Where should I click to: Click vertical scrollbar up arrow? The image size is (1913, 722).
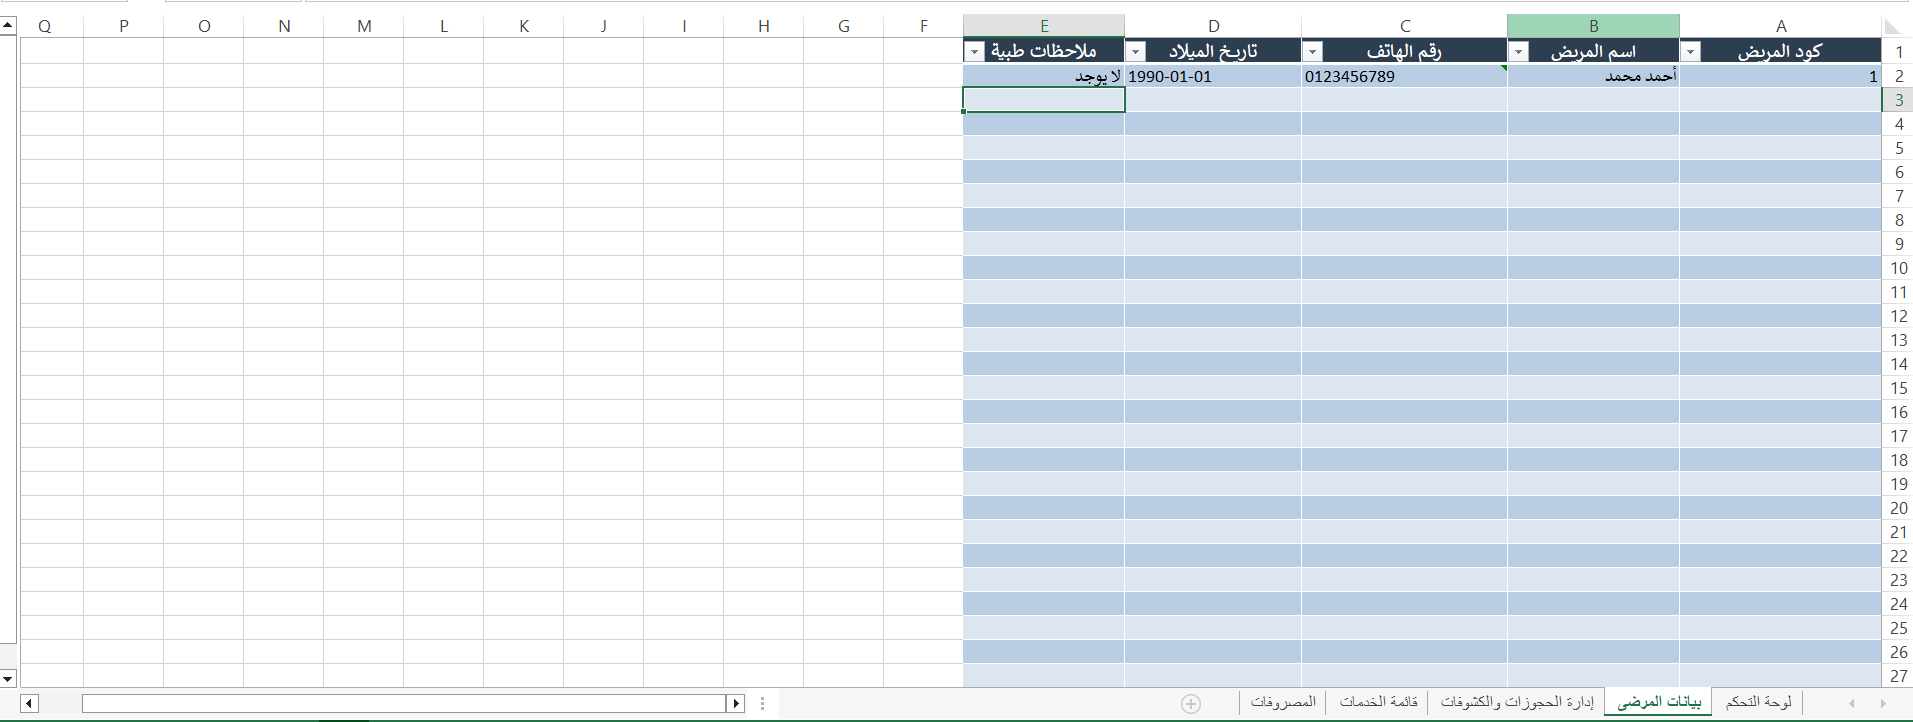pyautogui.click(x=8, y=26)
